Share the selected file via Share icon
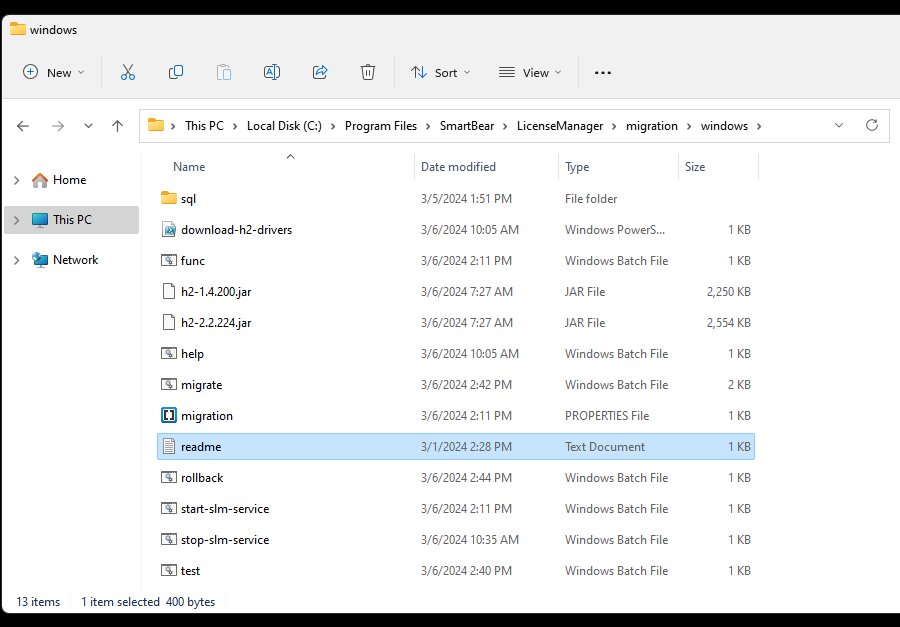 pyautogui.click(x=319, y=72)
